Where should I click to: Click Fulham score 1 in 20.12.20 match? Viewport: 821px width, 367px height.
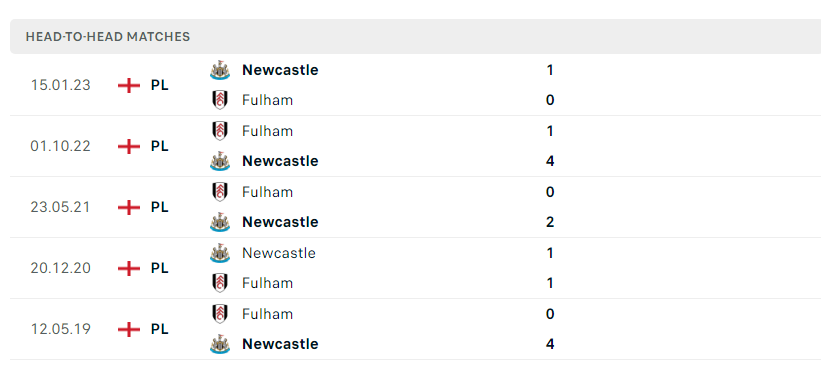tap(550, 283)
